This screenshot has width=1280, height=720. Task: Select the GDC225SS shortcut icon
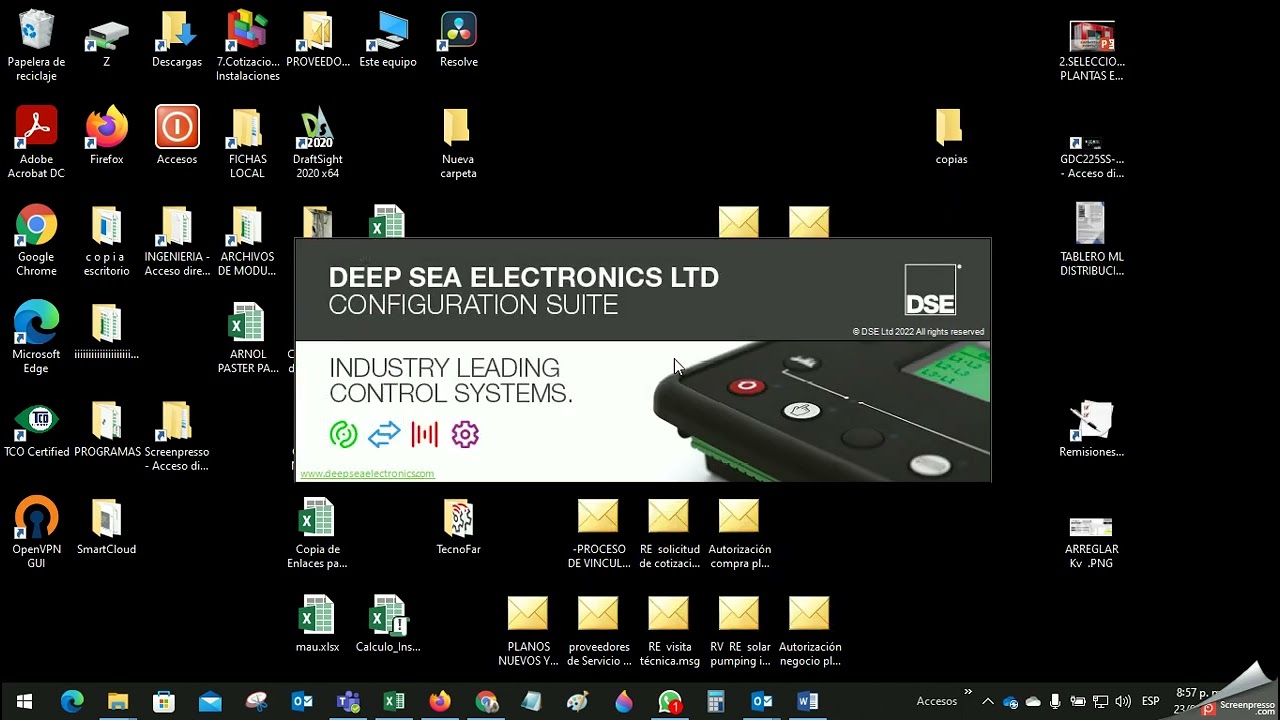click(x=1091, y=157)
